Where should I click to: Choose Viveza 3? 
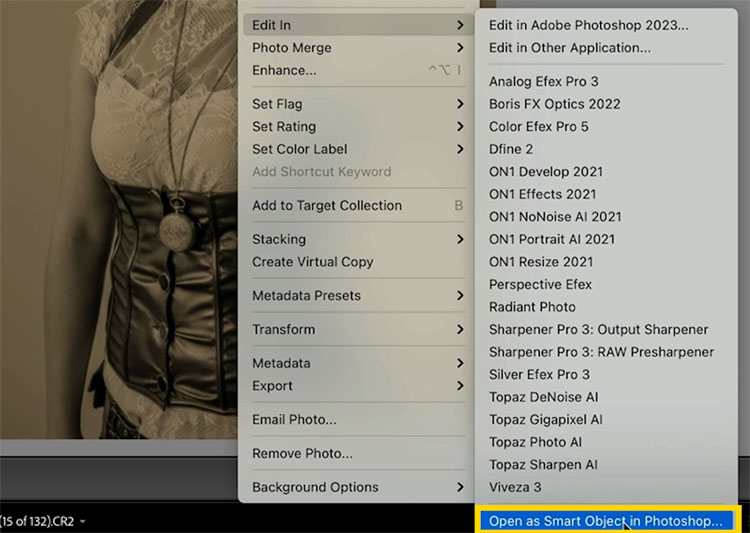click(x=606, y=487)
